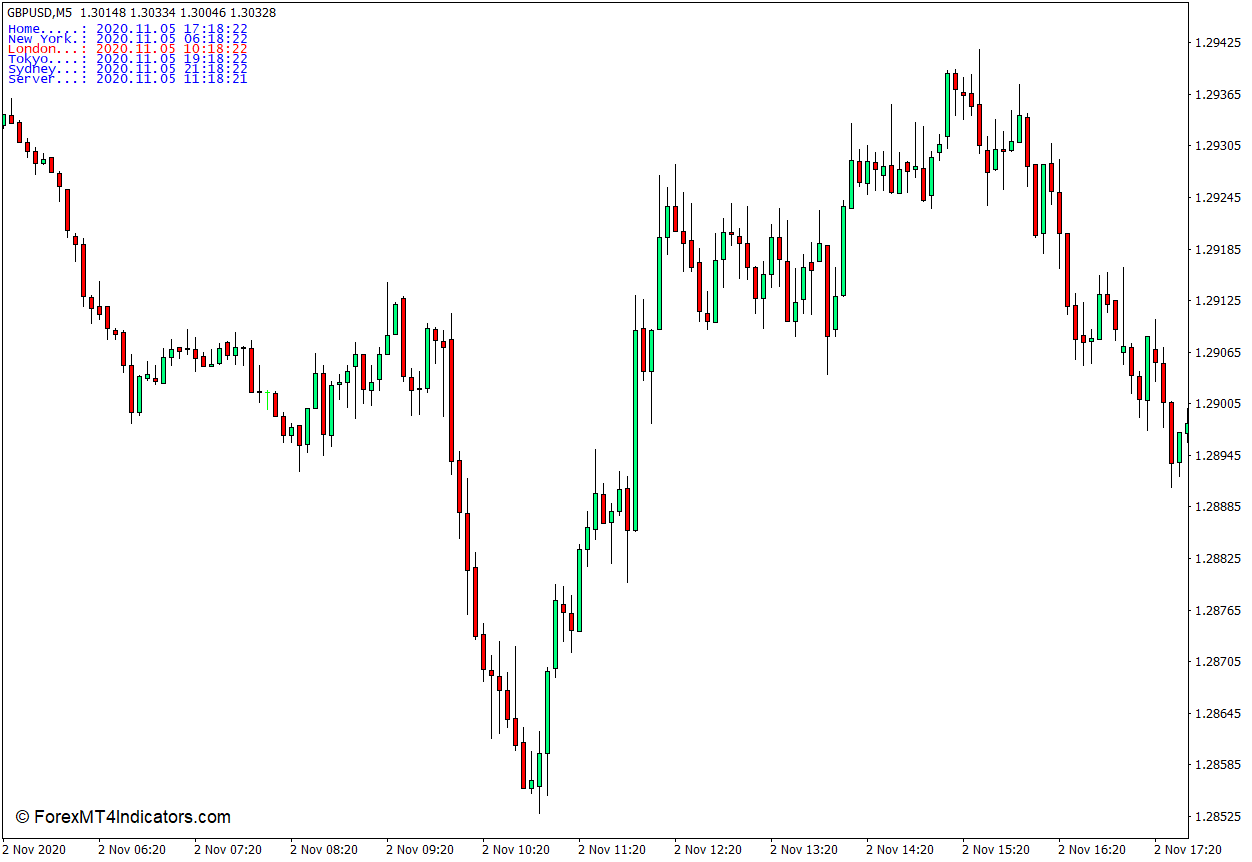Select the Tokyo time row

click(x=127, y=59)
